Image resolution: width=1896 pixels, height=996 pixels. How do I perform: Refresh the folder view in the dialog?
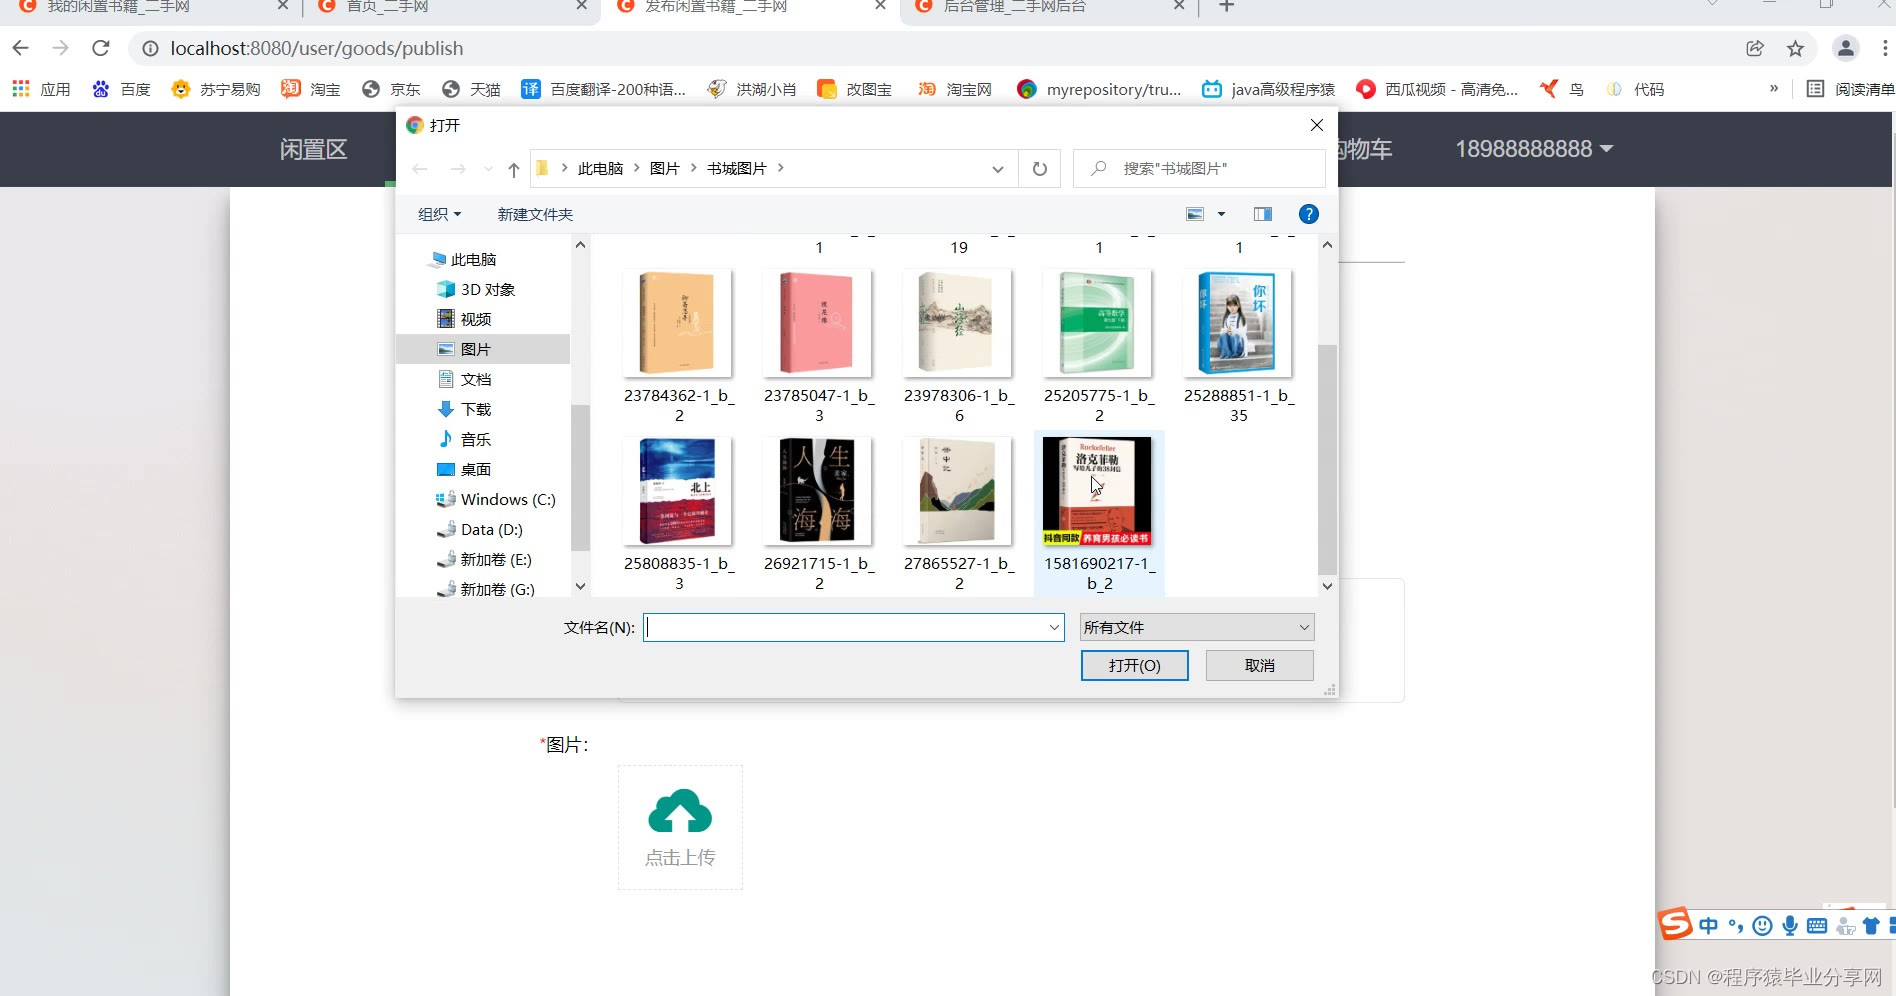[x=1040, y=168]
